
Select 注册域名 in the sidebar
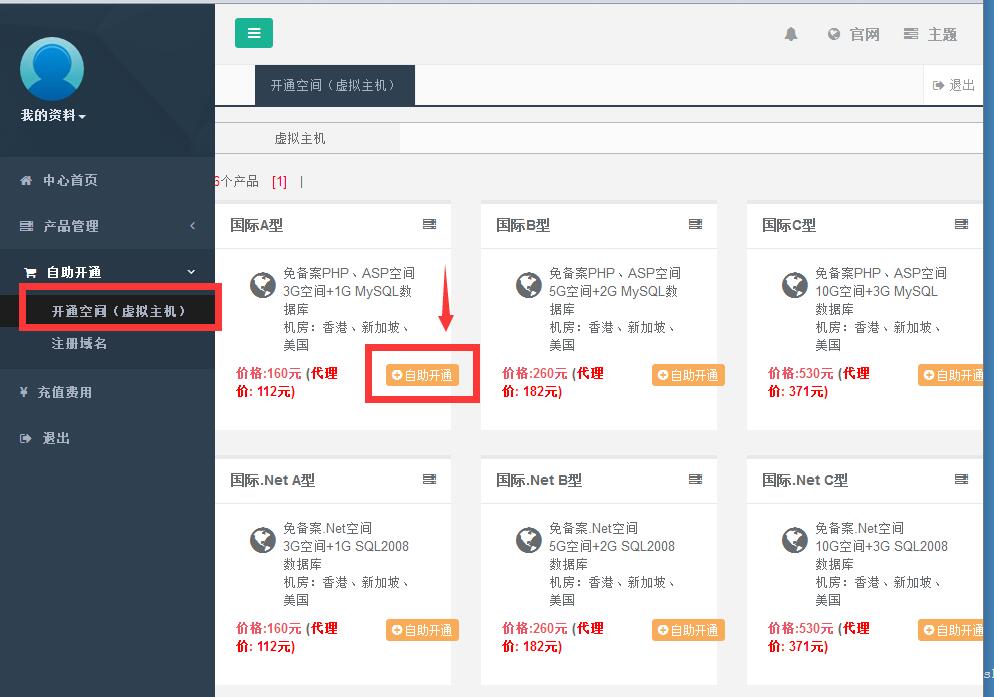click(79, 344)
